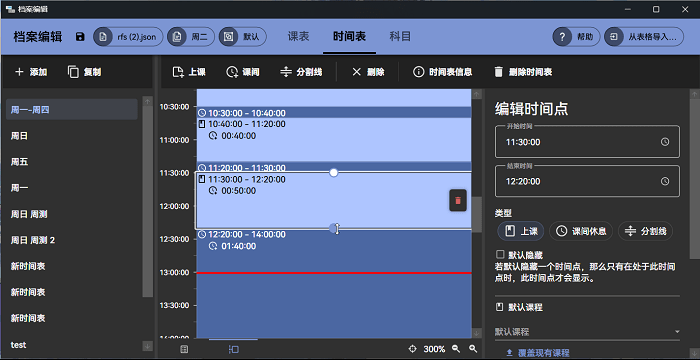700x360 pixels.
Task: Open the rfs (2).json file chip
Action: coord(128,37)
